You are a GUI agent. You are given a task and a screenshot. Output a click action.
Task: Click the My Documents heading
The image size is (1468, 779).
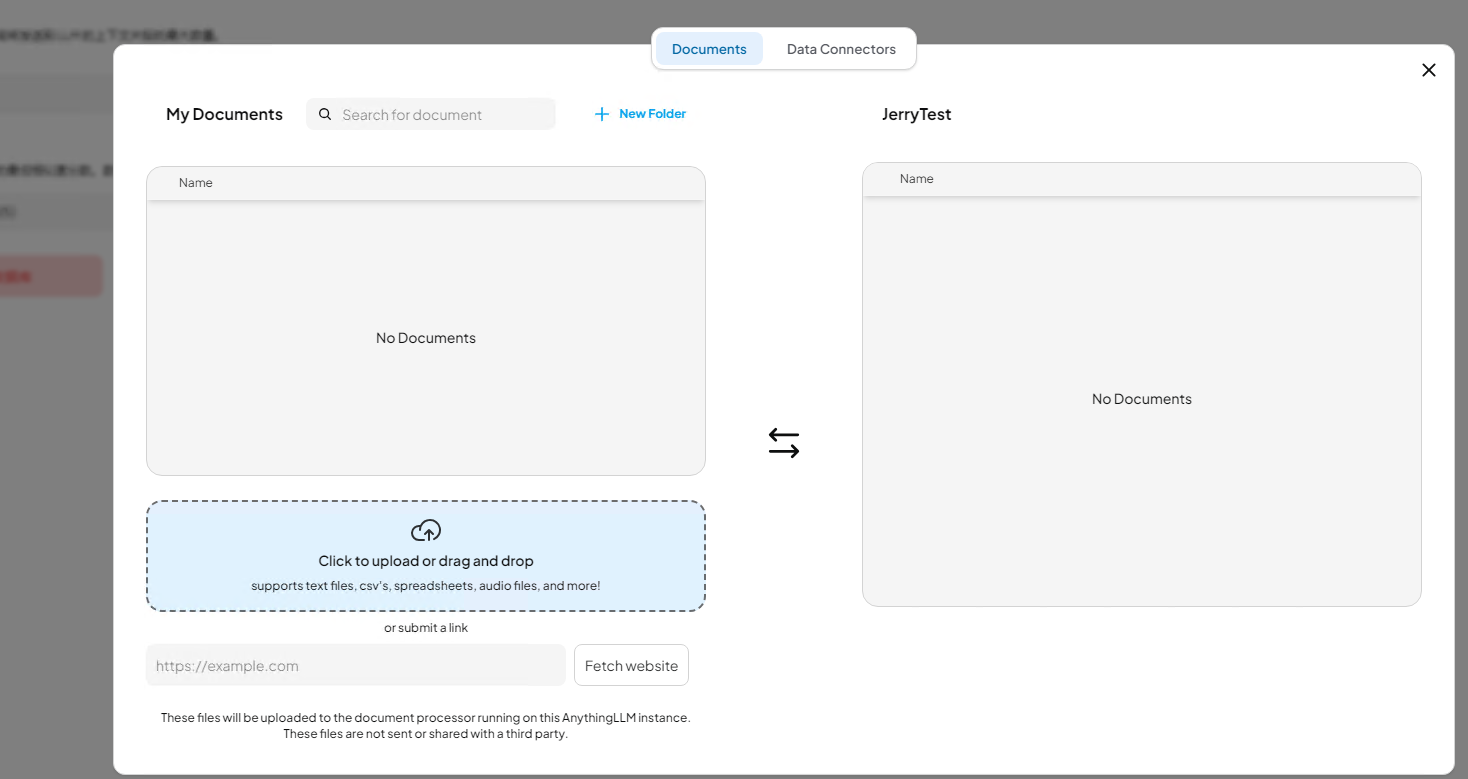click(224, 114)
